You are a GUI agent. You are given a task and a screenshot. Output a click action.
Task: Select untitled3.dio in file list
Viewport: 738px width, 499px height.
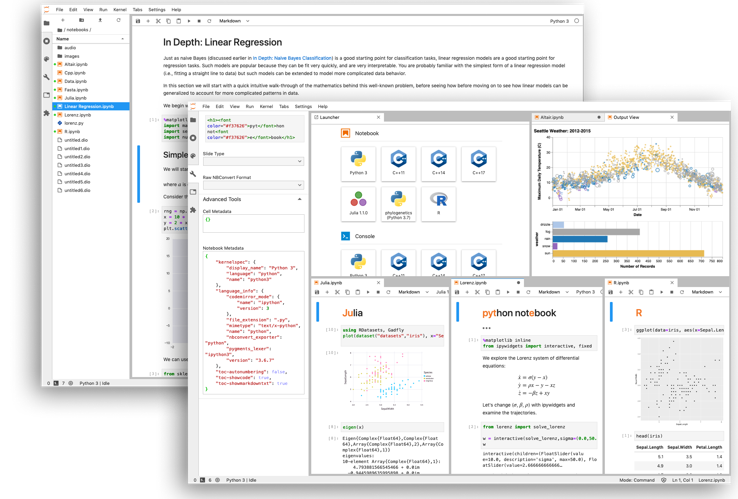click(x=90, y=165)
